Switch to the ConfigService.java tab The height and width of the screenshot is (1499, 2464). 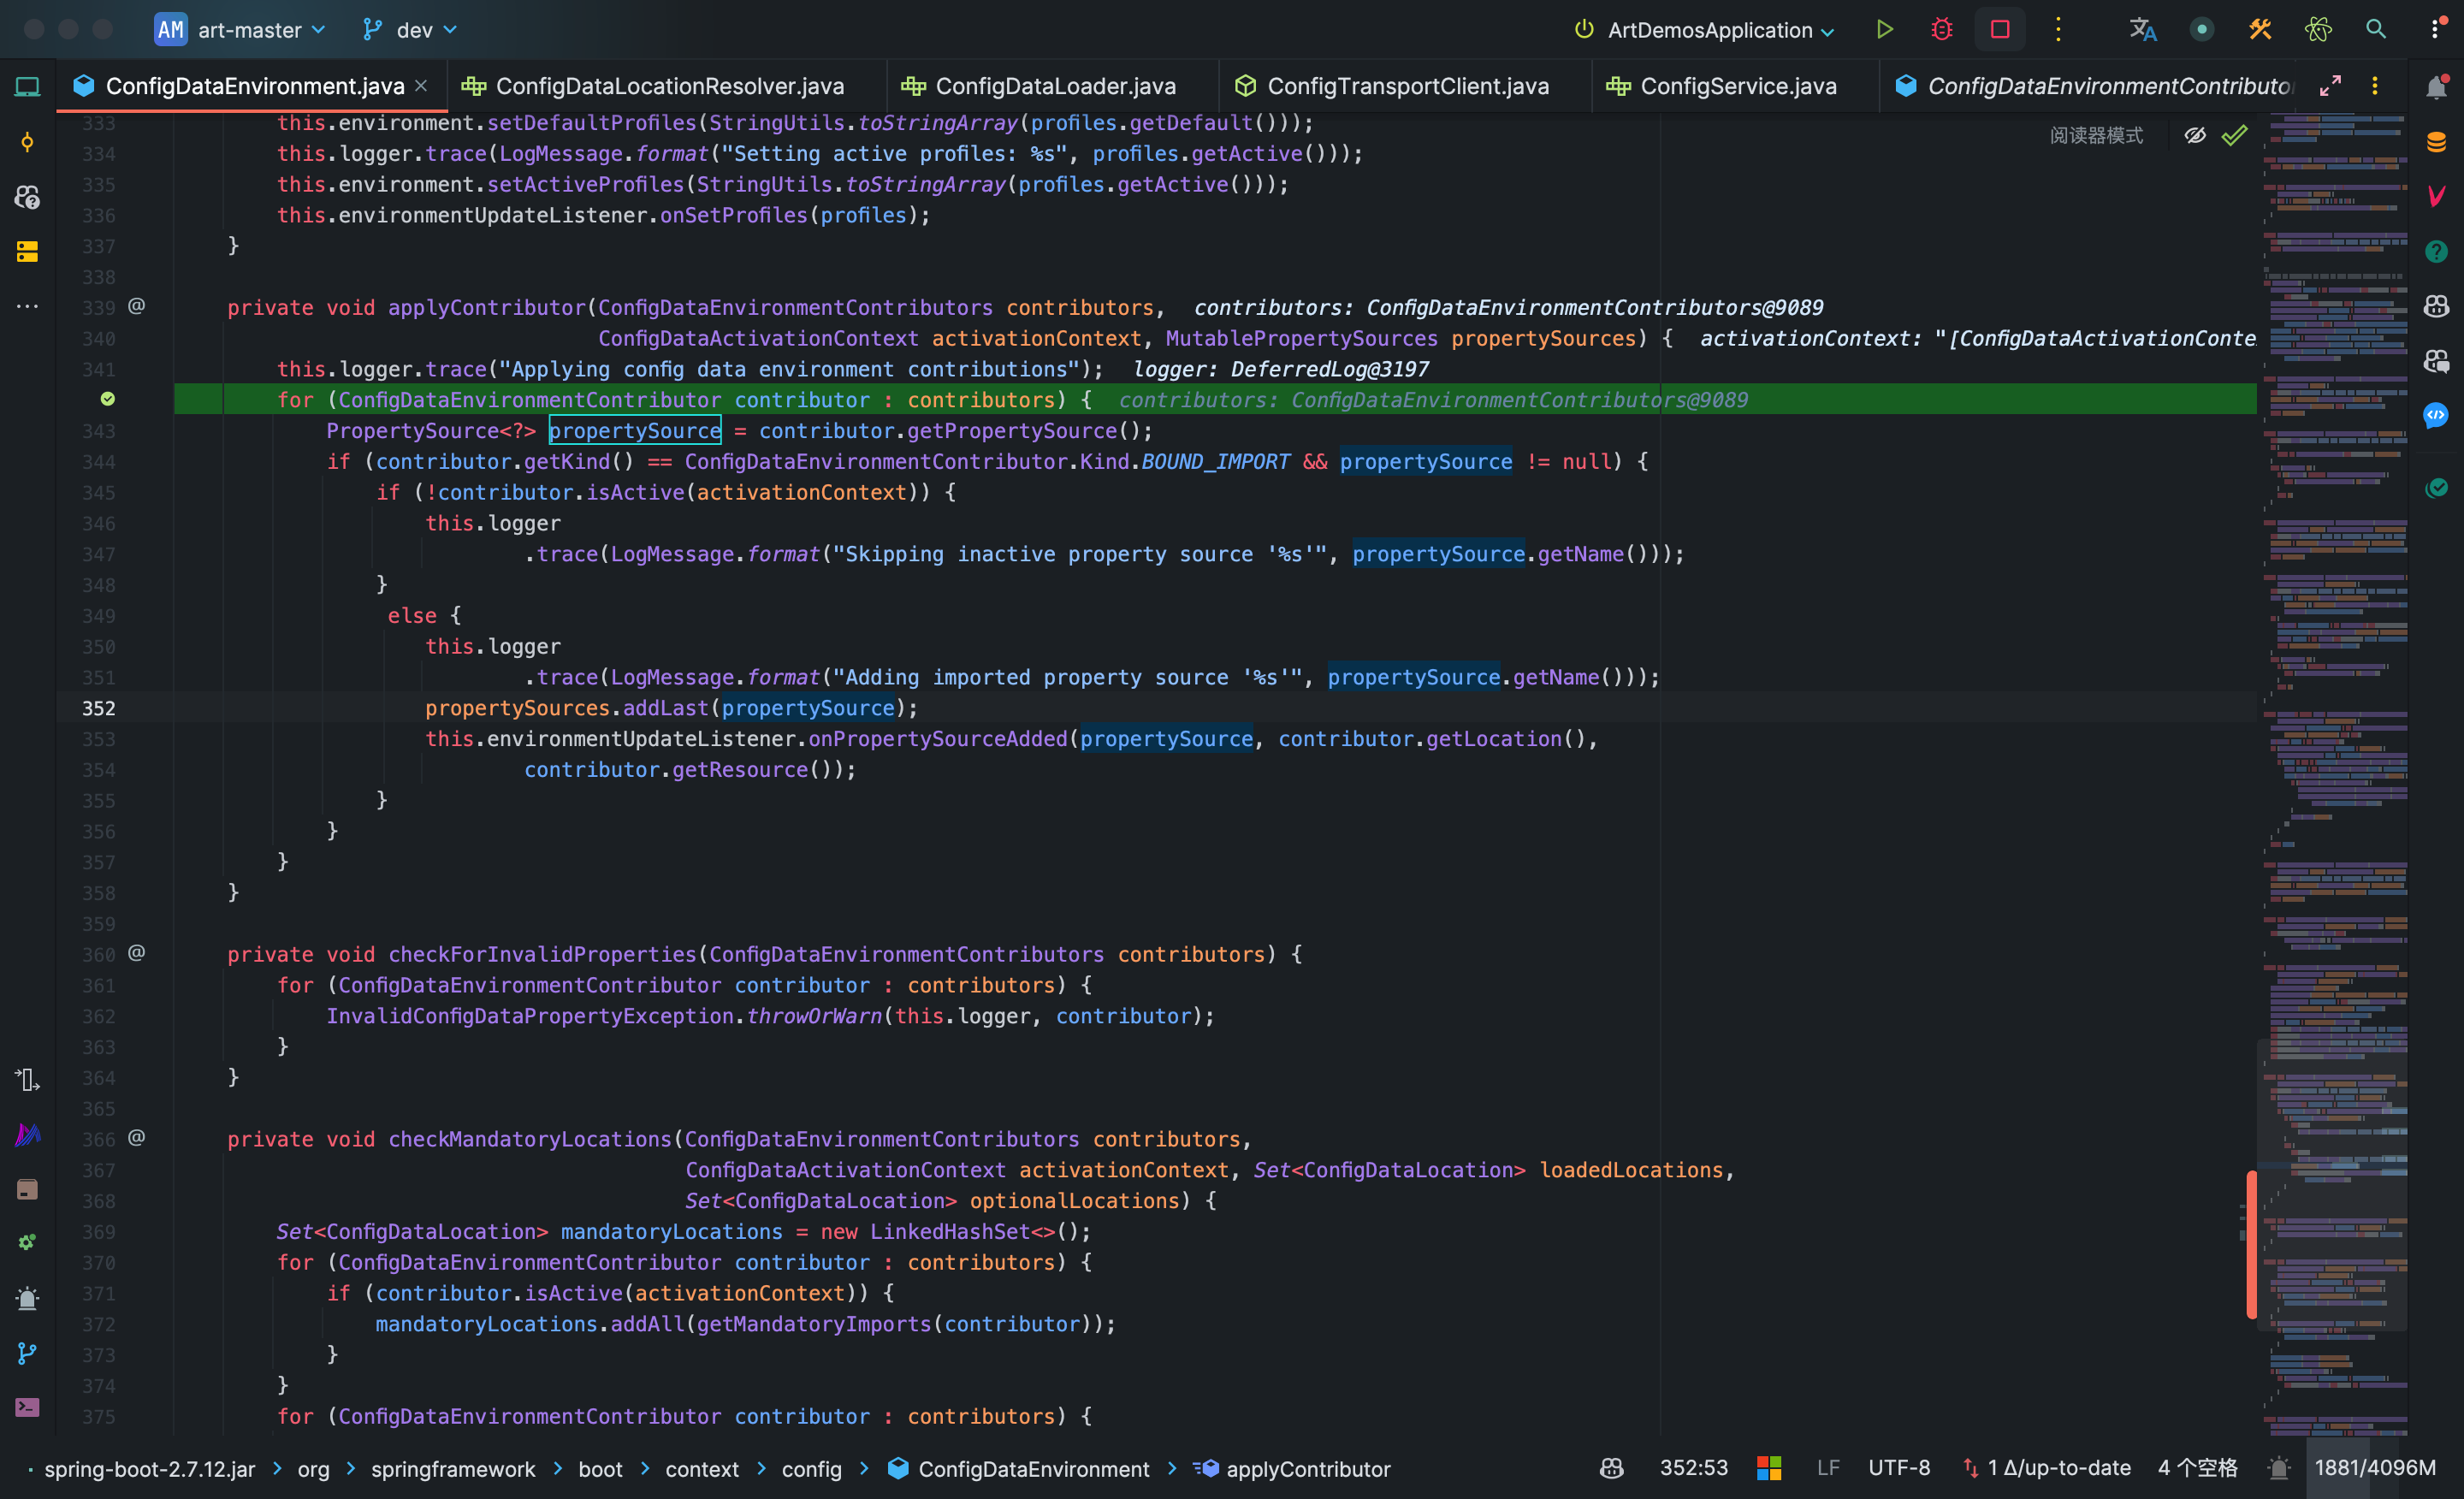click(x=1737, y=86)
